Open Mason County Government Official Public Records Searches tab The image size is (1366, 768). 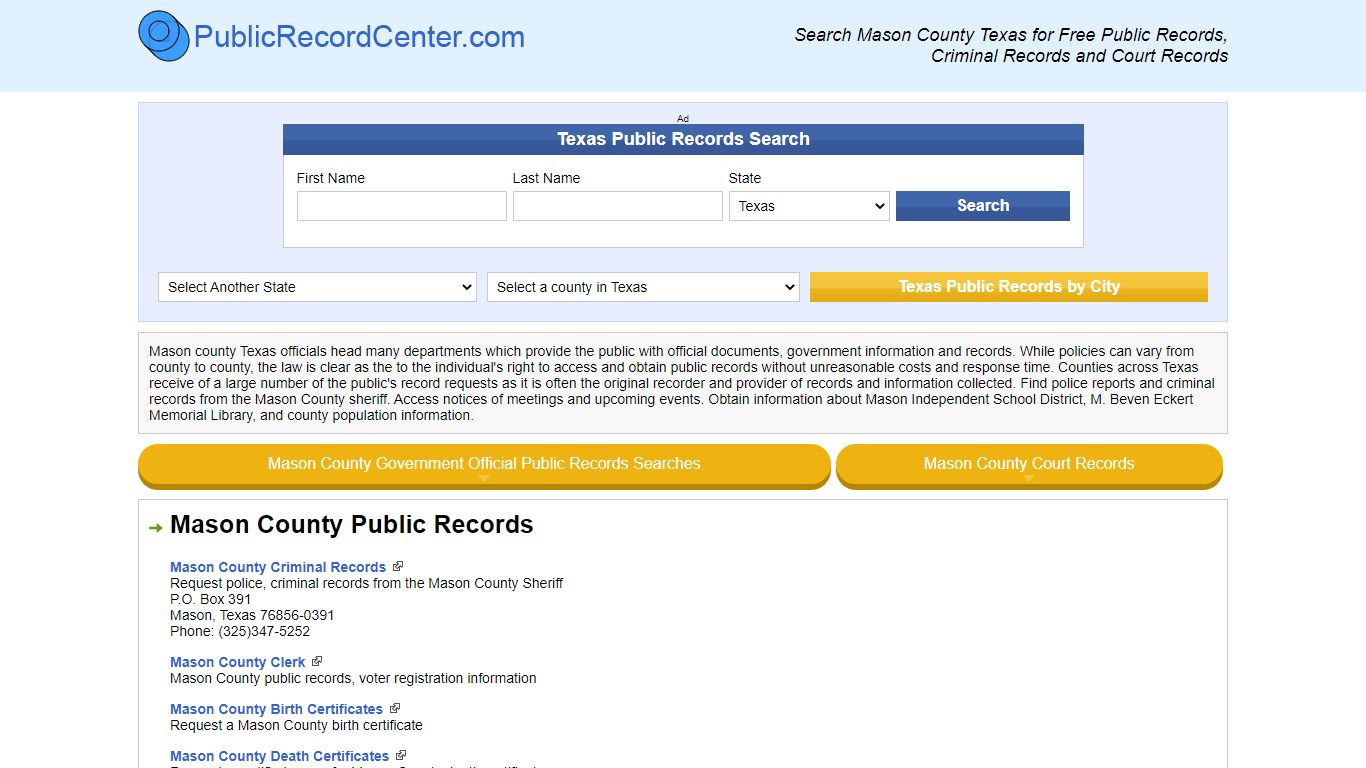[484, 465]
